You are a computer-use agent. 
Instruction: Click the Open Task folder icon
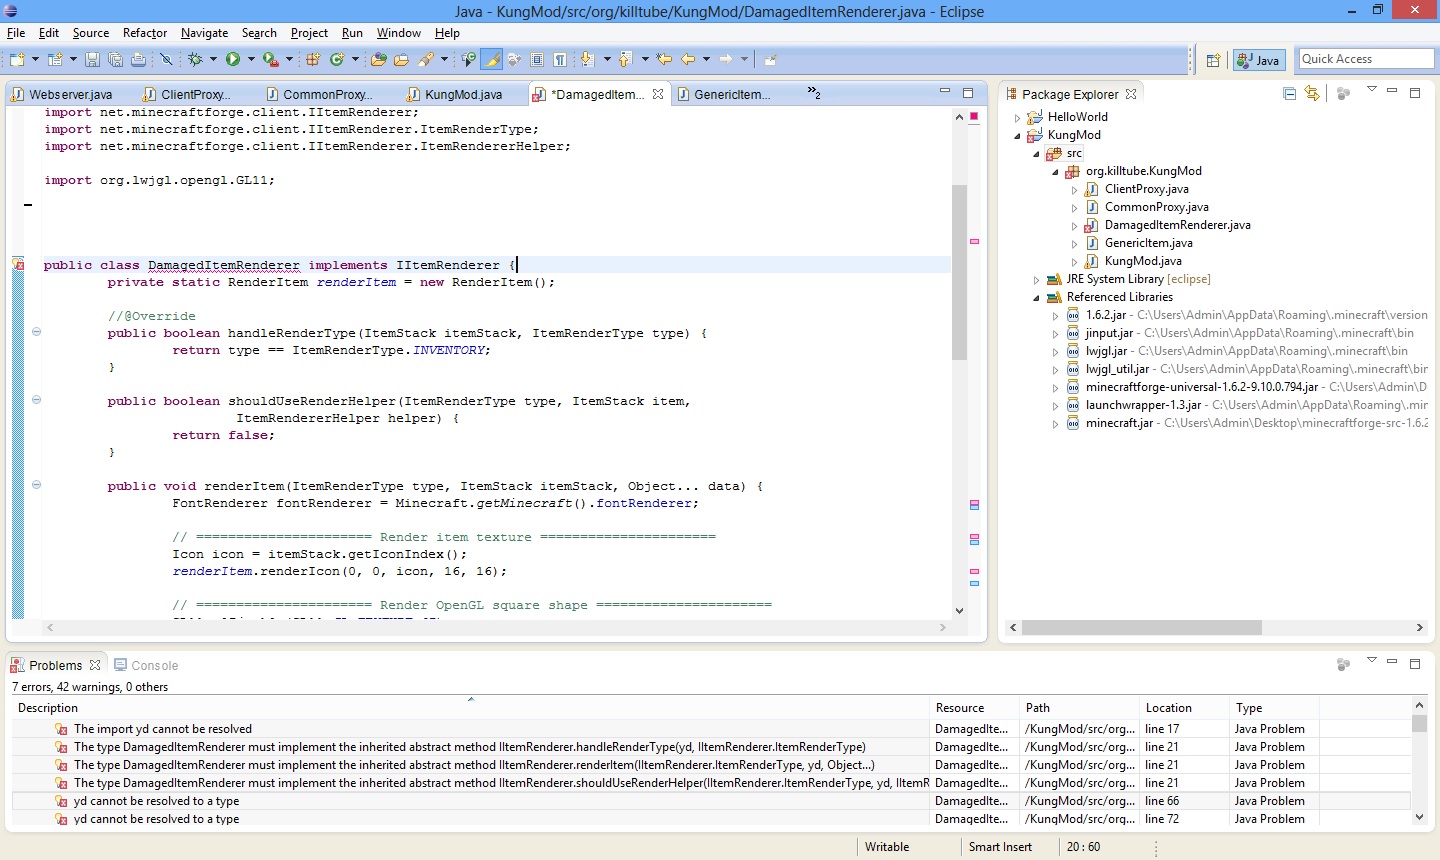point(401,60)
